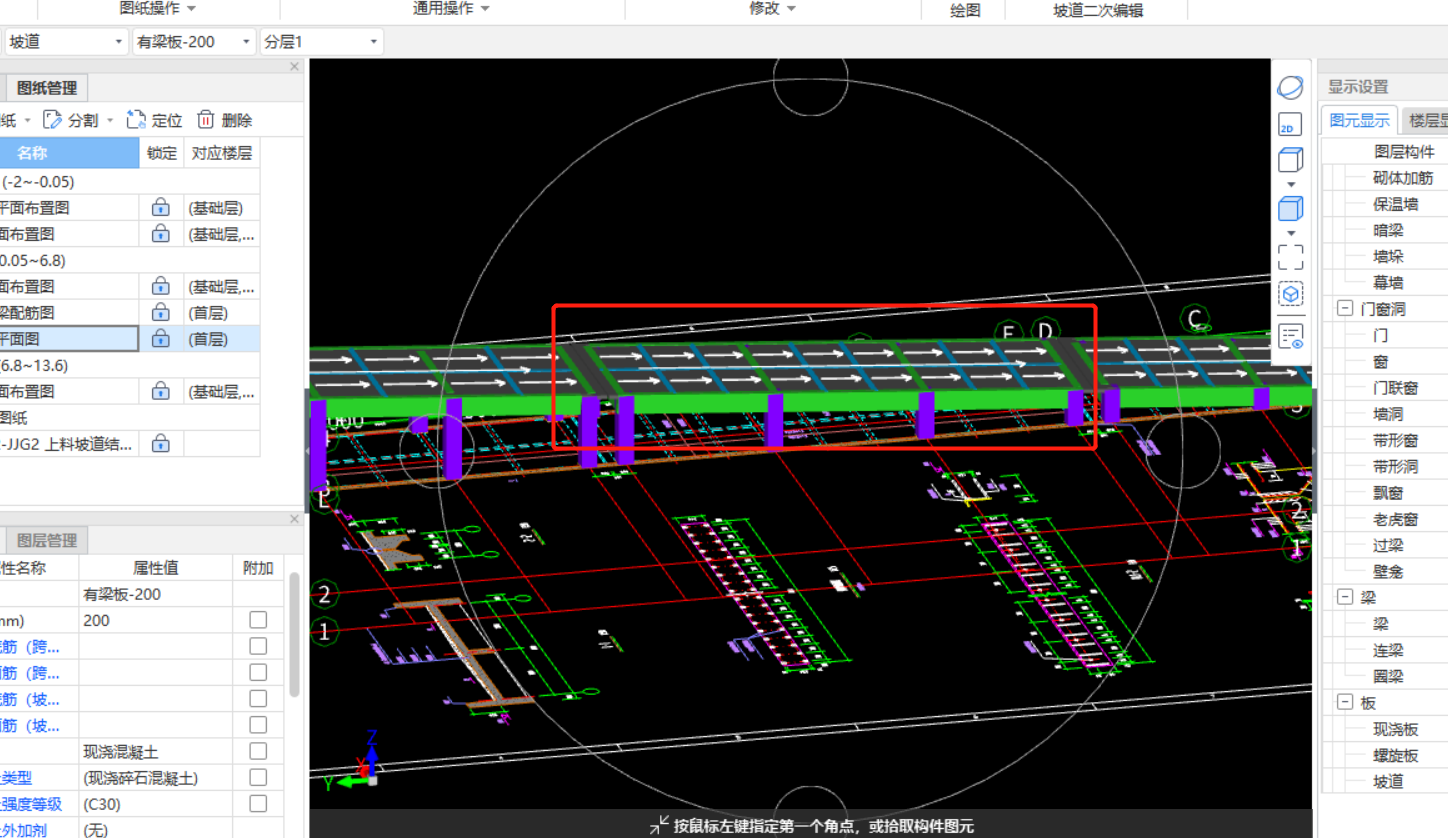Click the 锁定 column header
Viewport: 1448px width, 838px height.
coord(161,153)
